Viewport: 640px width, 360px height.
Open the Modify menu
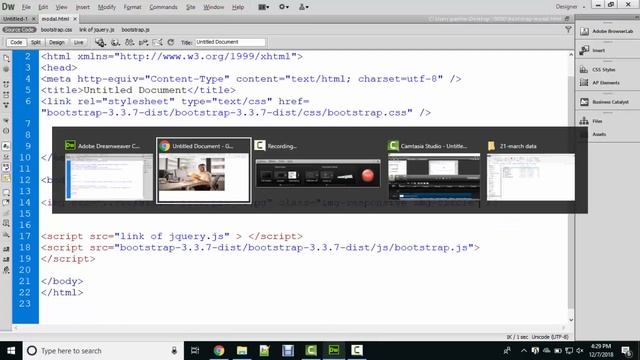tap(107, 7)
